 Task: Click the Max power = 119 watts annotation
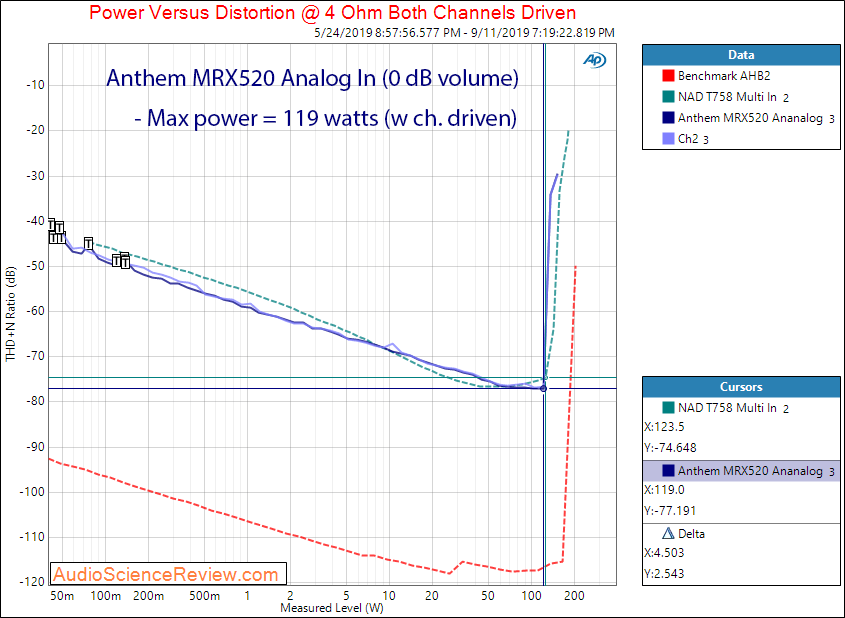325,118
